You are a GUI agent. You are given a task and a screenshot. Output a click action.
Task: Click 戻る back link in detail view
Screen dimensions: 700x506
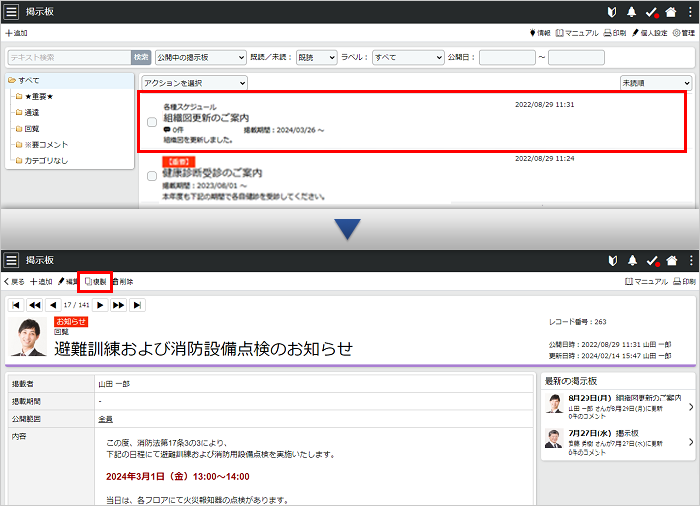pos(14,282)
